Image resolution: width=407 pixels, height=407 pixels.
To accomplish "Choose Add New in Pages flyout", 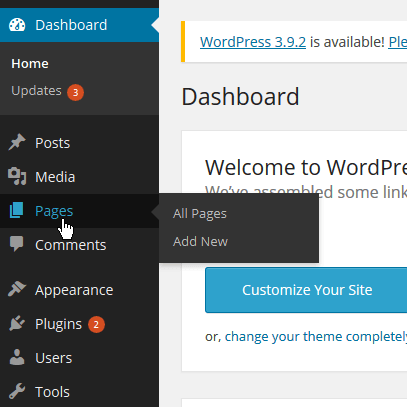I will click(x=200, y=242).
